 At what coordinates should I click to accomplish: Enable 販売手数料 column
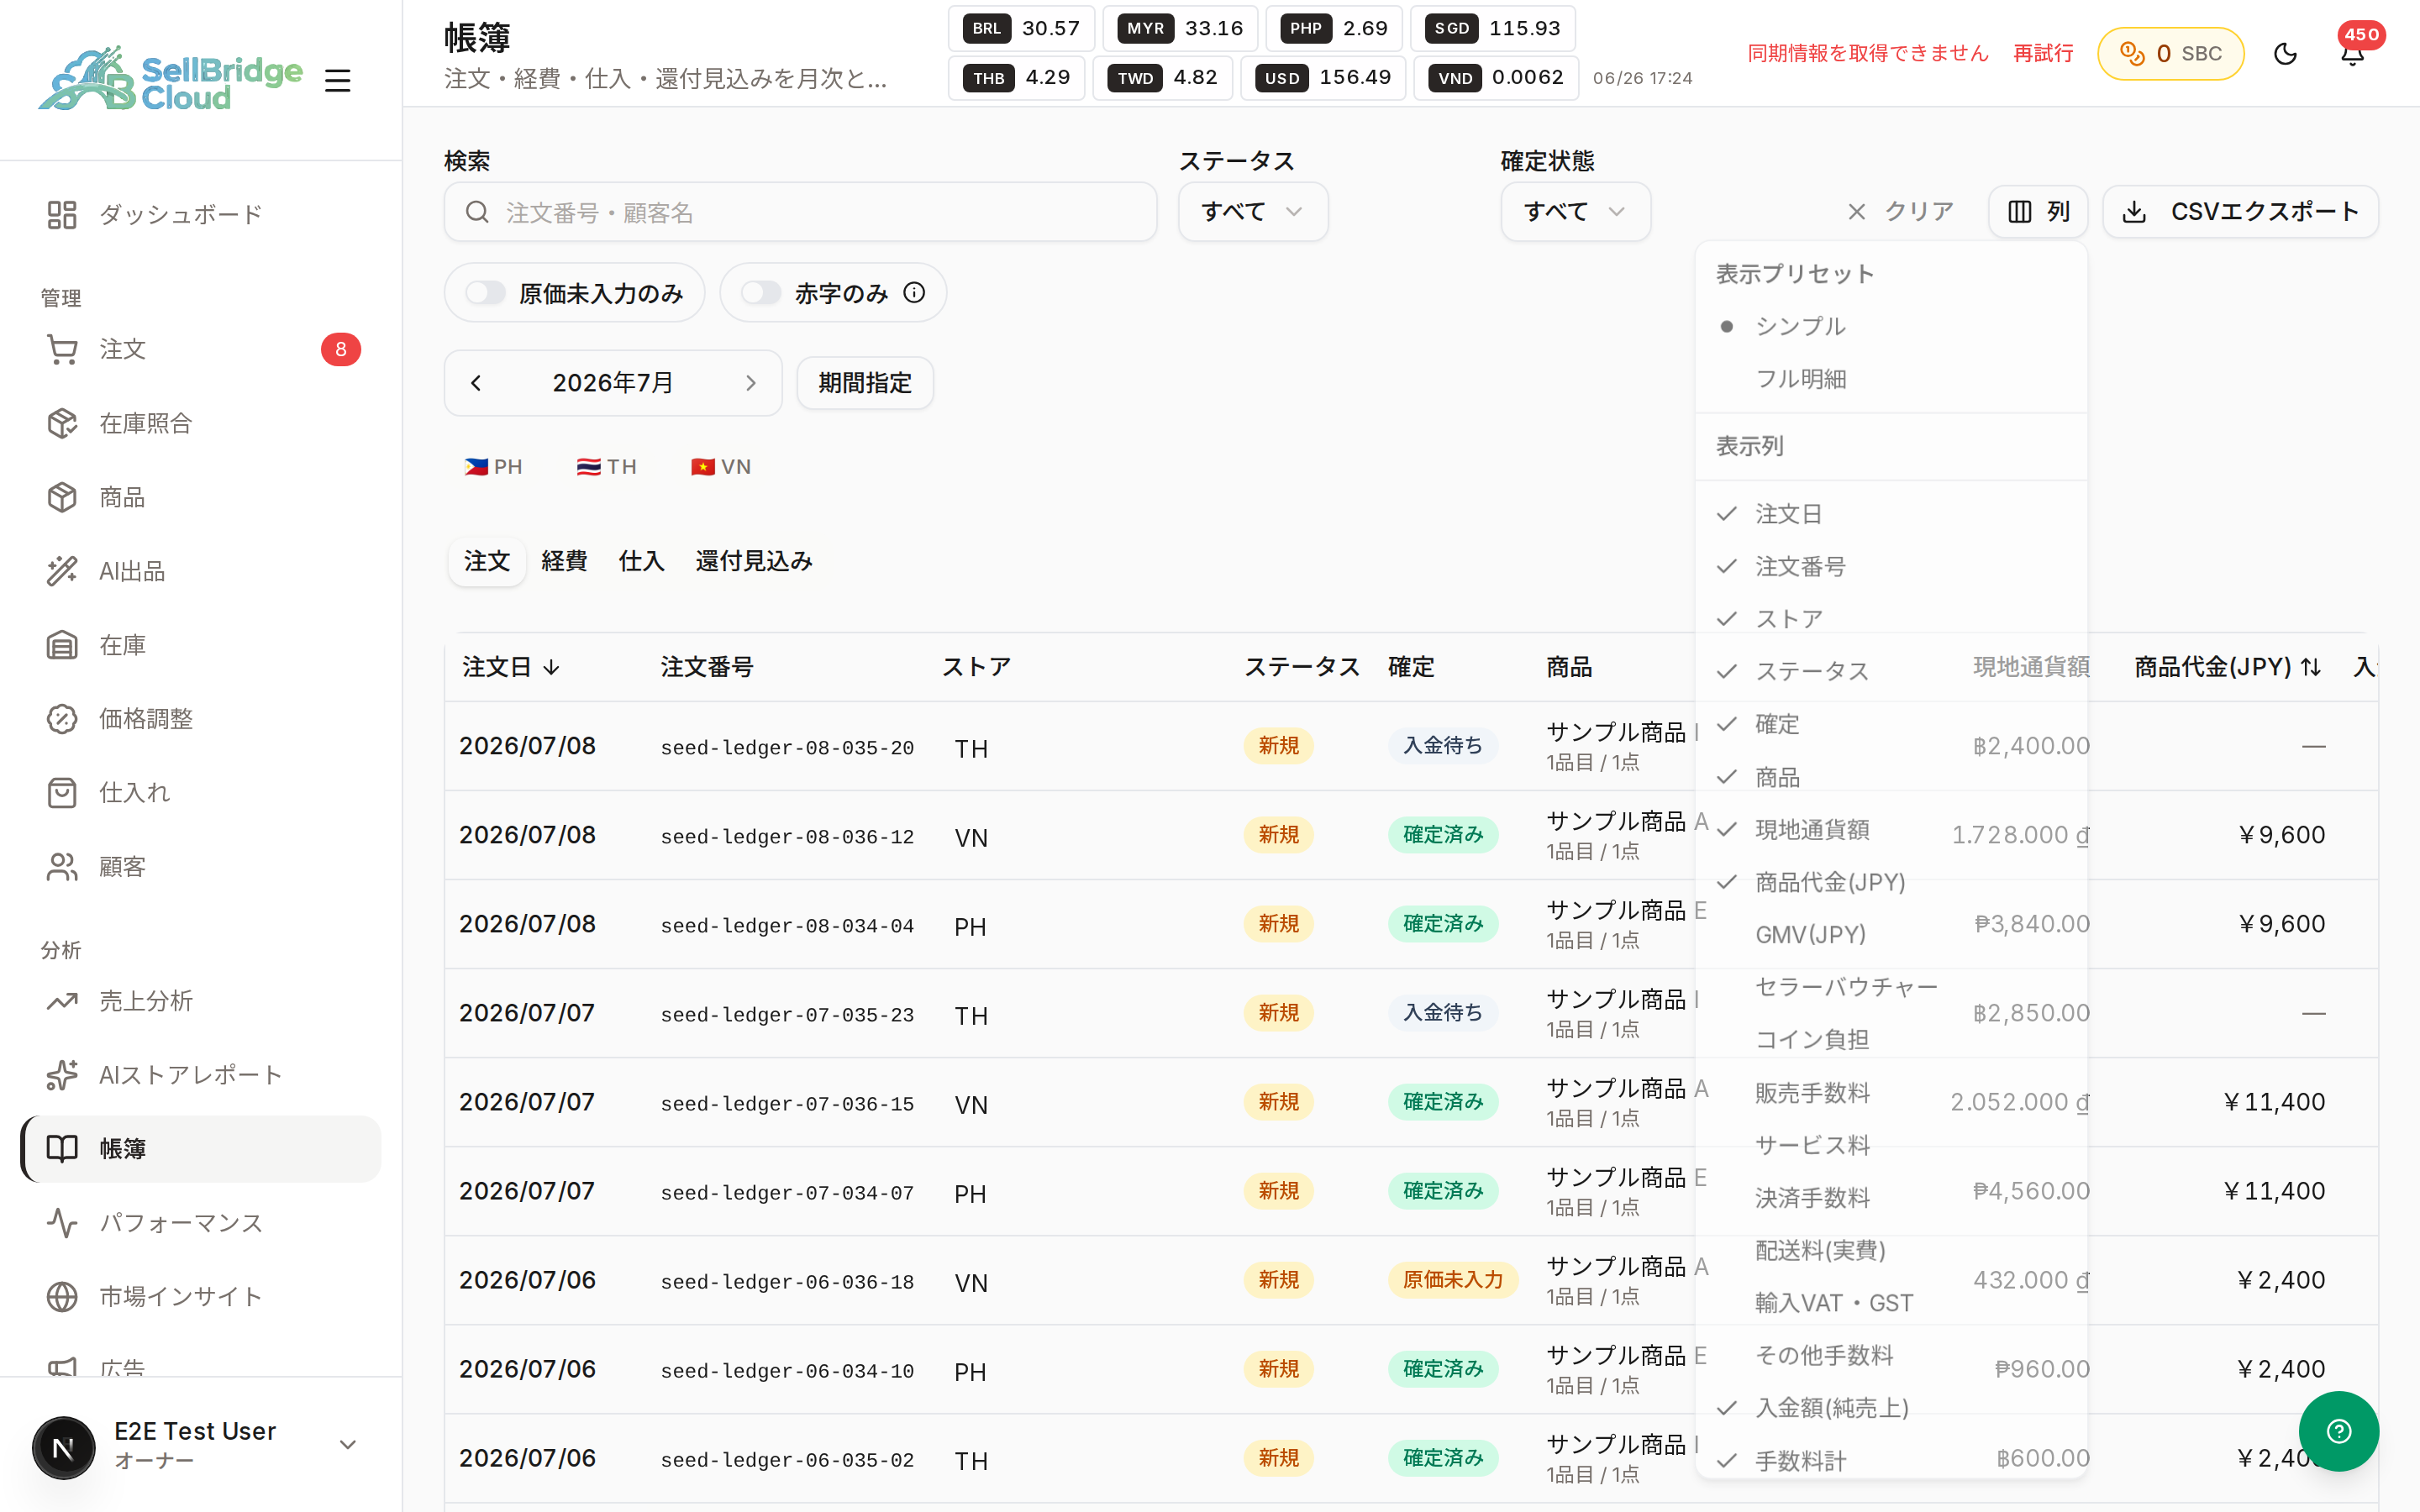point(1891,1092)
